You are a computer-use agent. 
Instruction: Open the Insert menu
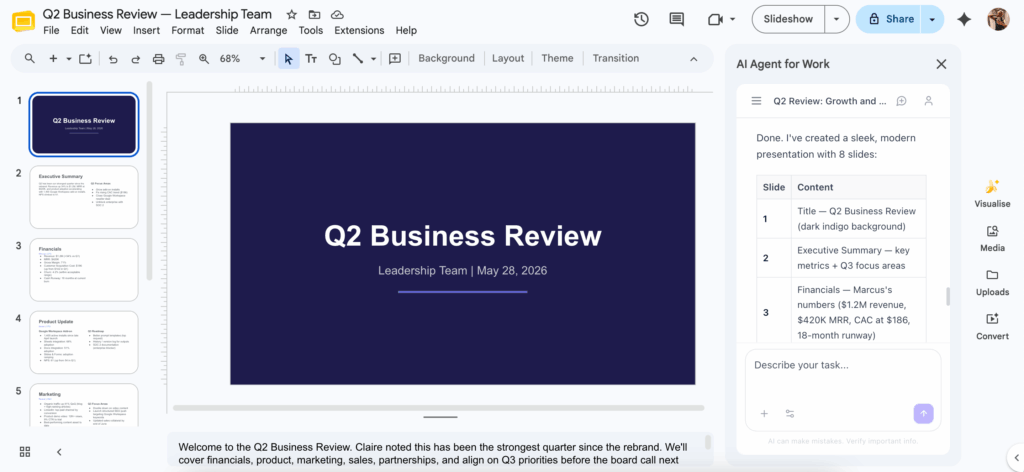click(x=146, y=31)
